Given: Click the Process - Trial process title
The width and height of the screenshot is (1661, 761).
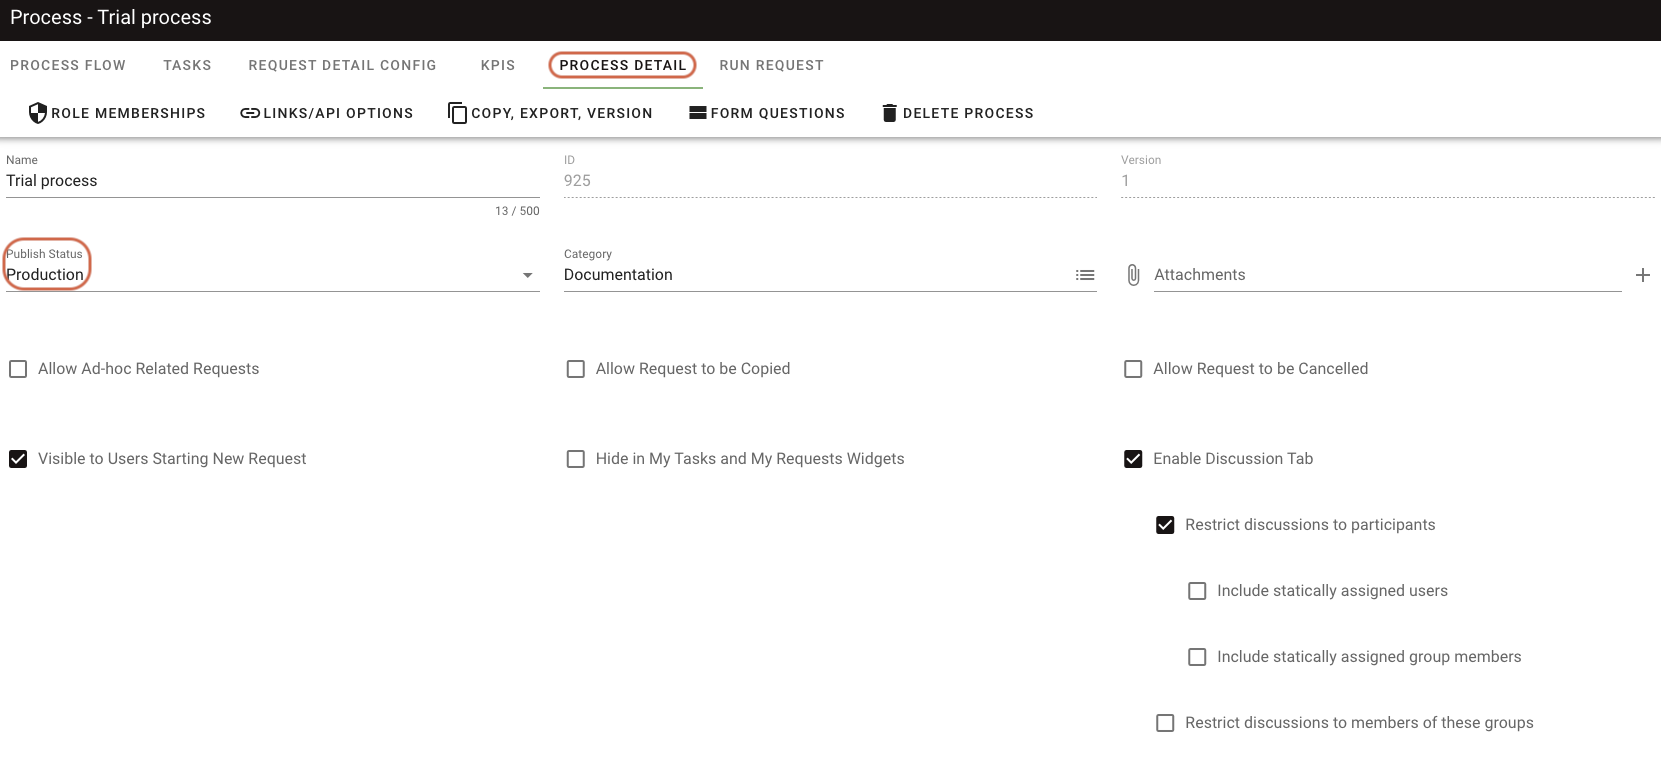Looking at the screenshot, I should [111, 17].
